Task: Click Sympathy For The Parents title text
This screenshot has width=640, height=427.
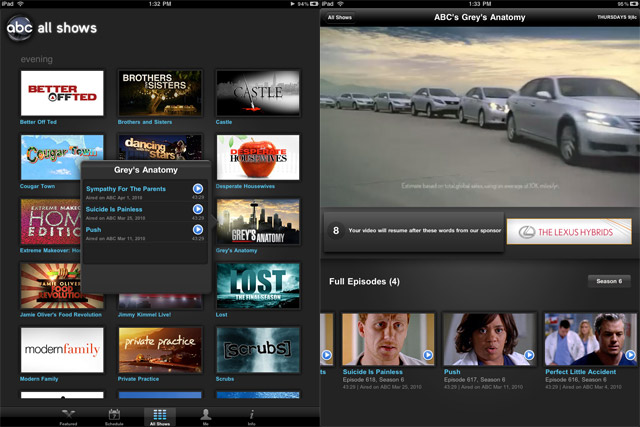Action: [126, 189]
